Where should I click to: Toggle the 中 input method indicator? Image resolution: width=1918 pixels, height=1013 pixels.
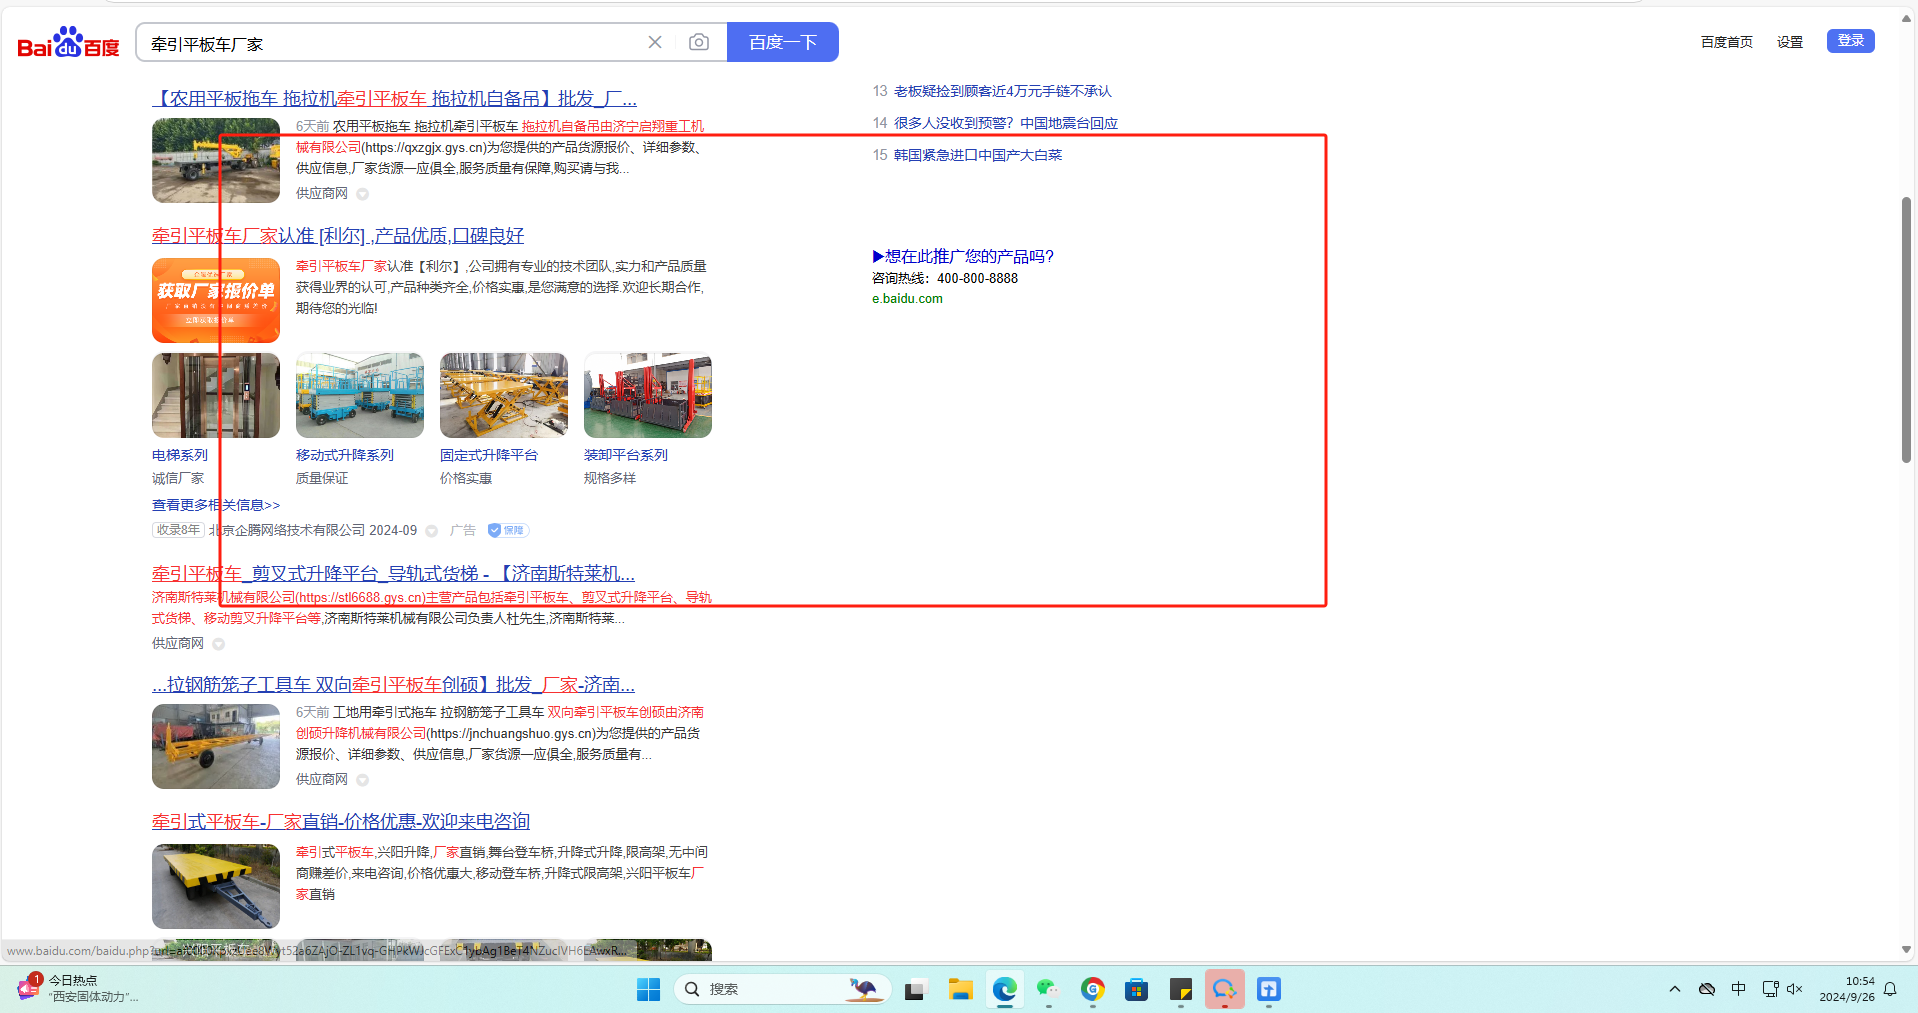click(1739, 989)
